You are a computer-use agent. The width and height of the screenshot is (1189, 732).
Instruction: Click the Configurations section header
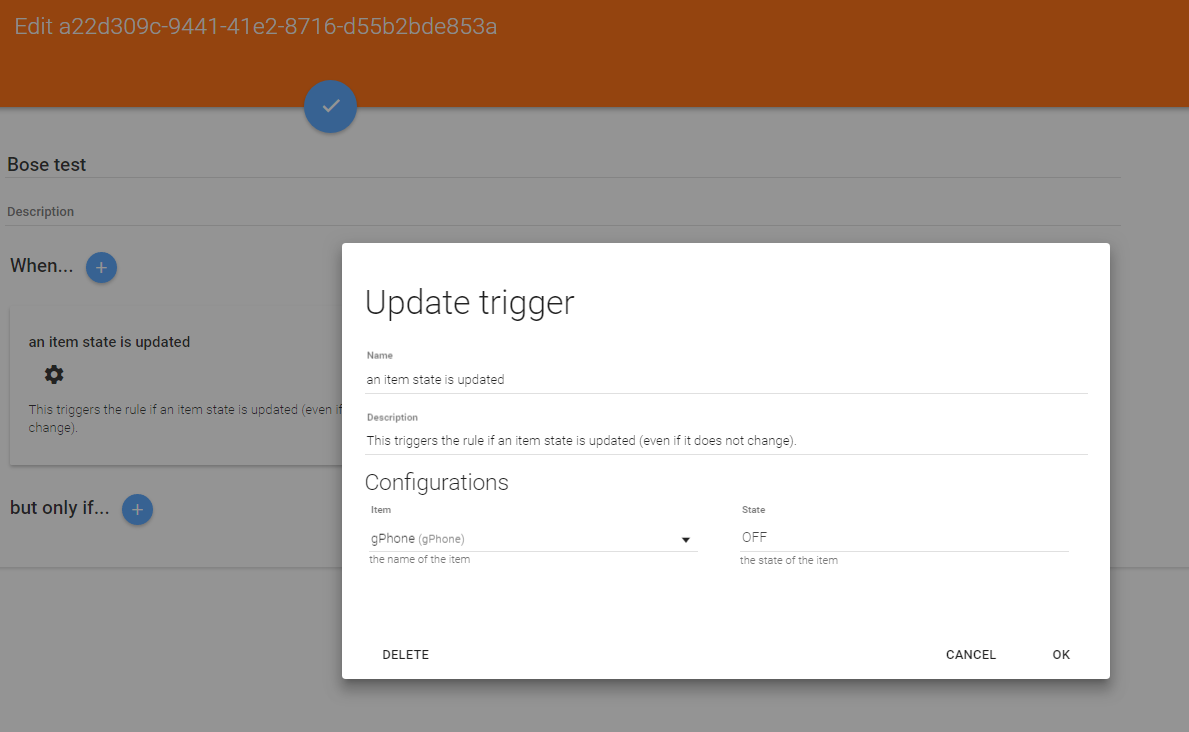(437, 482)
